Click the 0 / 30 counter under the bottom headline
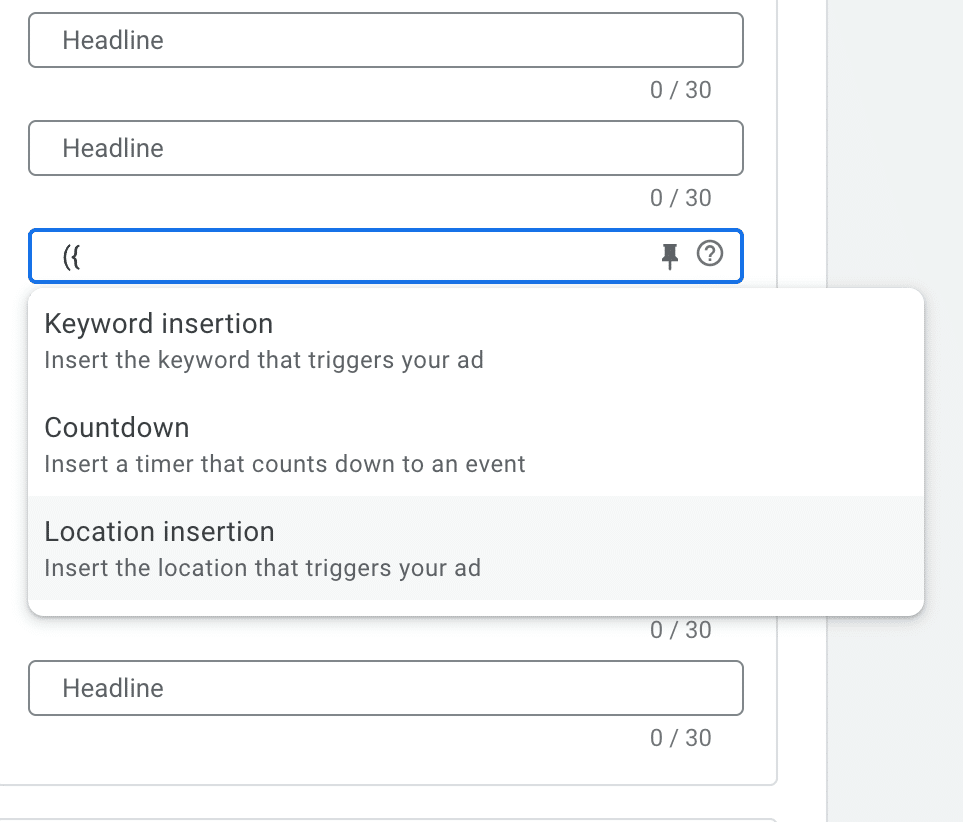Viewport: 963px width, 822px height. click(x=680, y=738)
